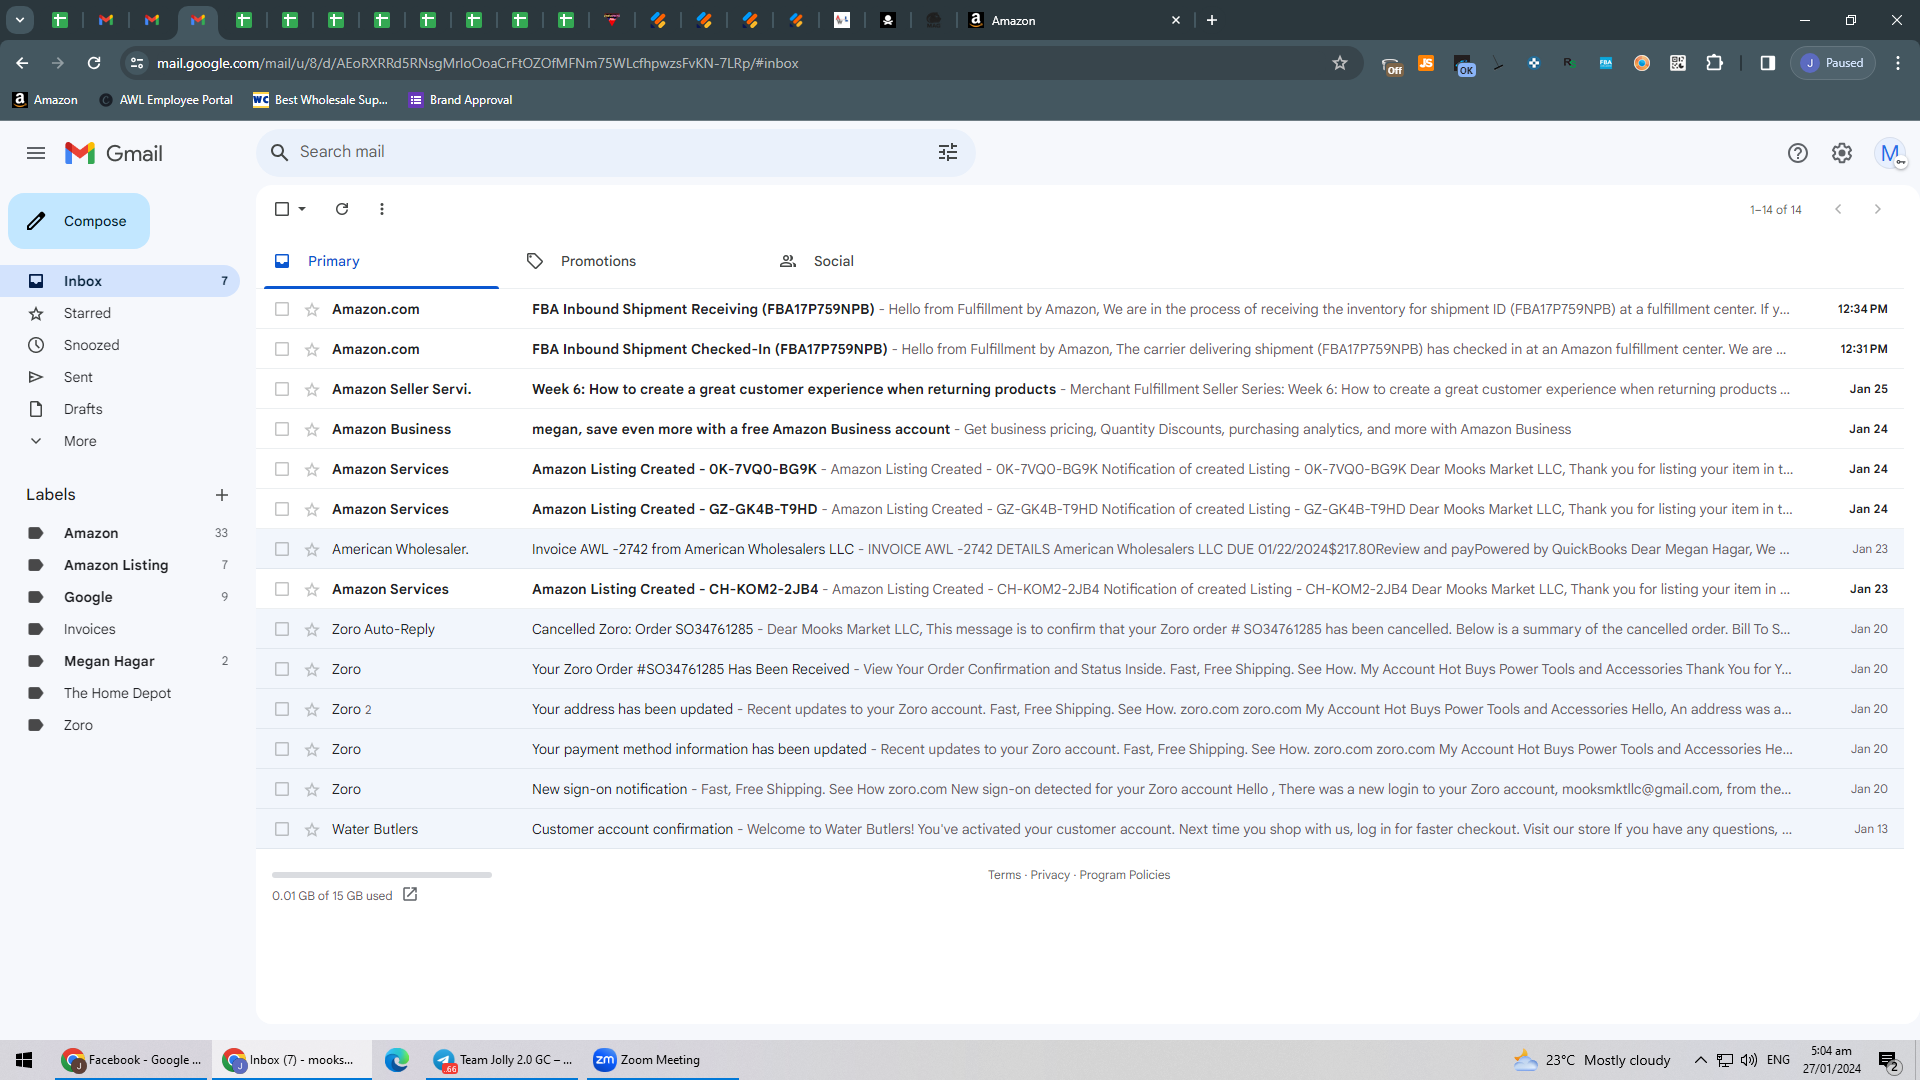Screen dimensions: 1920x1080
Task: Click the Privacy link
Action: coord(1050,875)
